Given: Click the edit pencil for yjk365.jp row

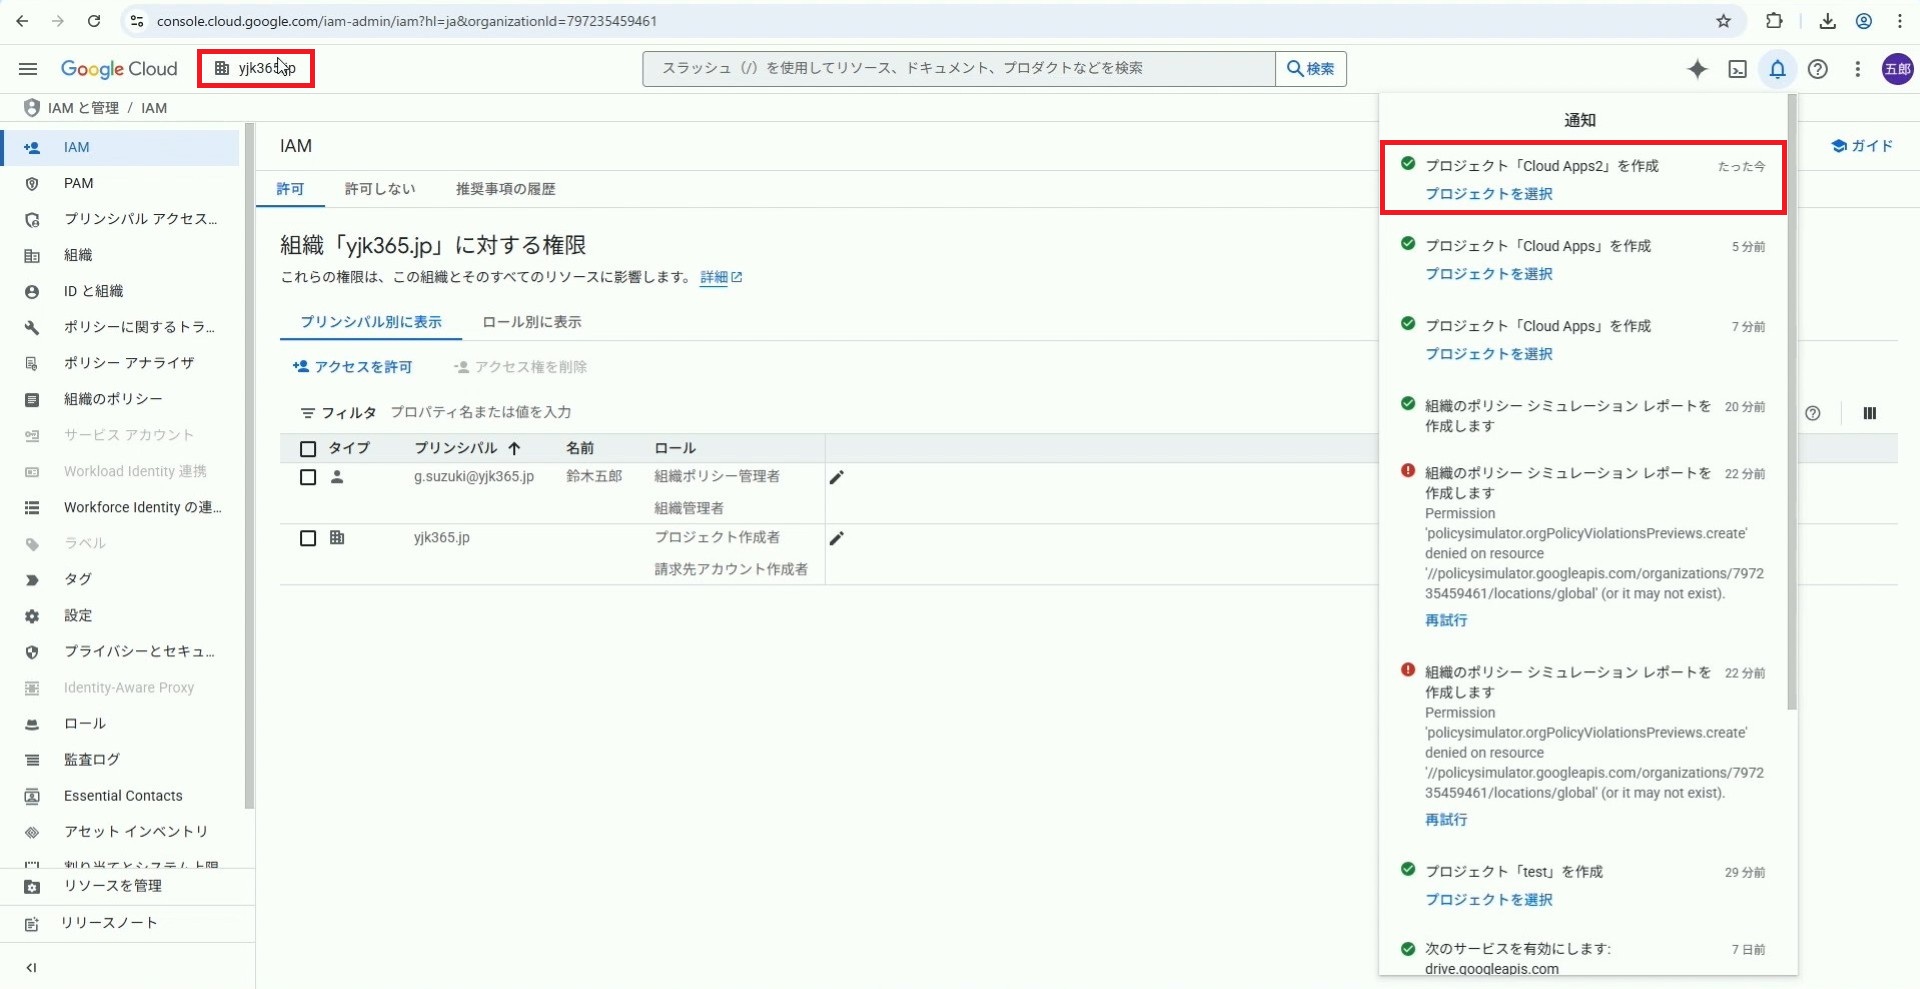Looking at the screenshot, I should (837, 539).
